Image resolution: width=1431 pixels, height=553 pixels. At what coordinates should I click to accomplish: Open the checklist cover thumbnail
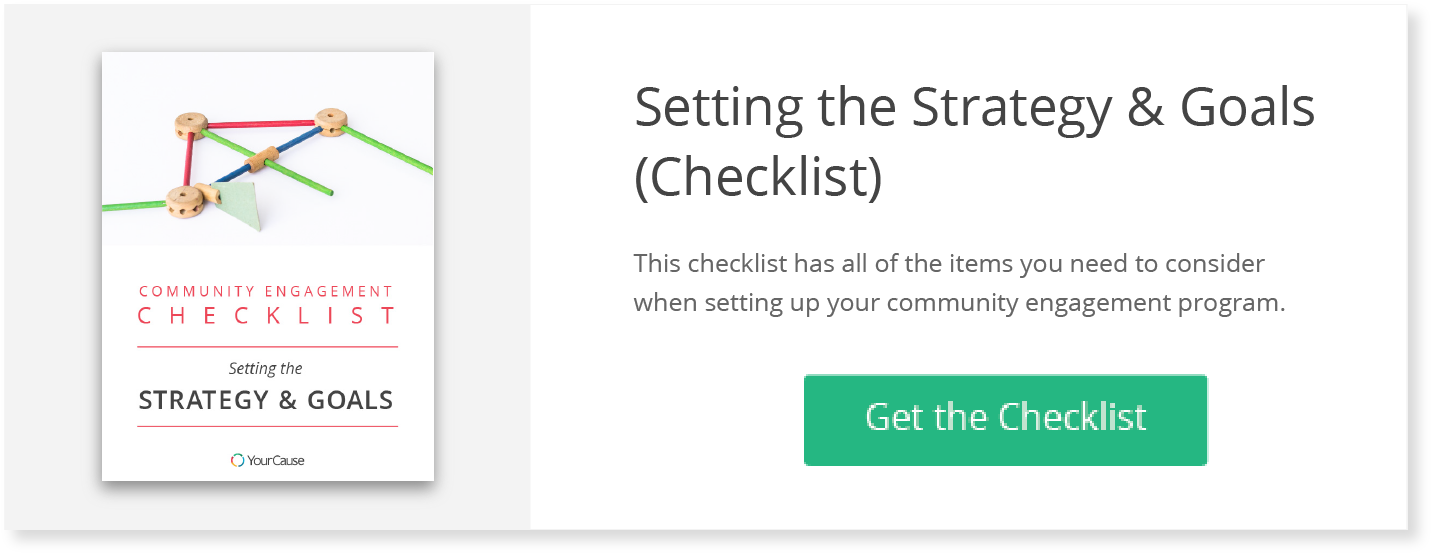[x=268, y=266]
